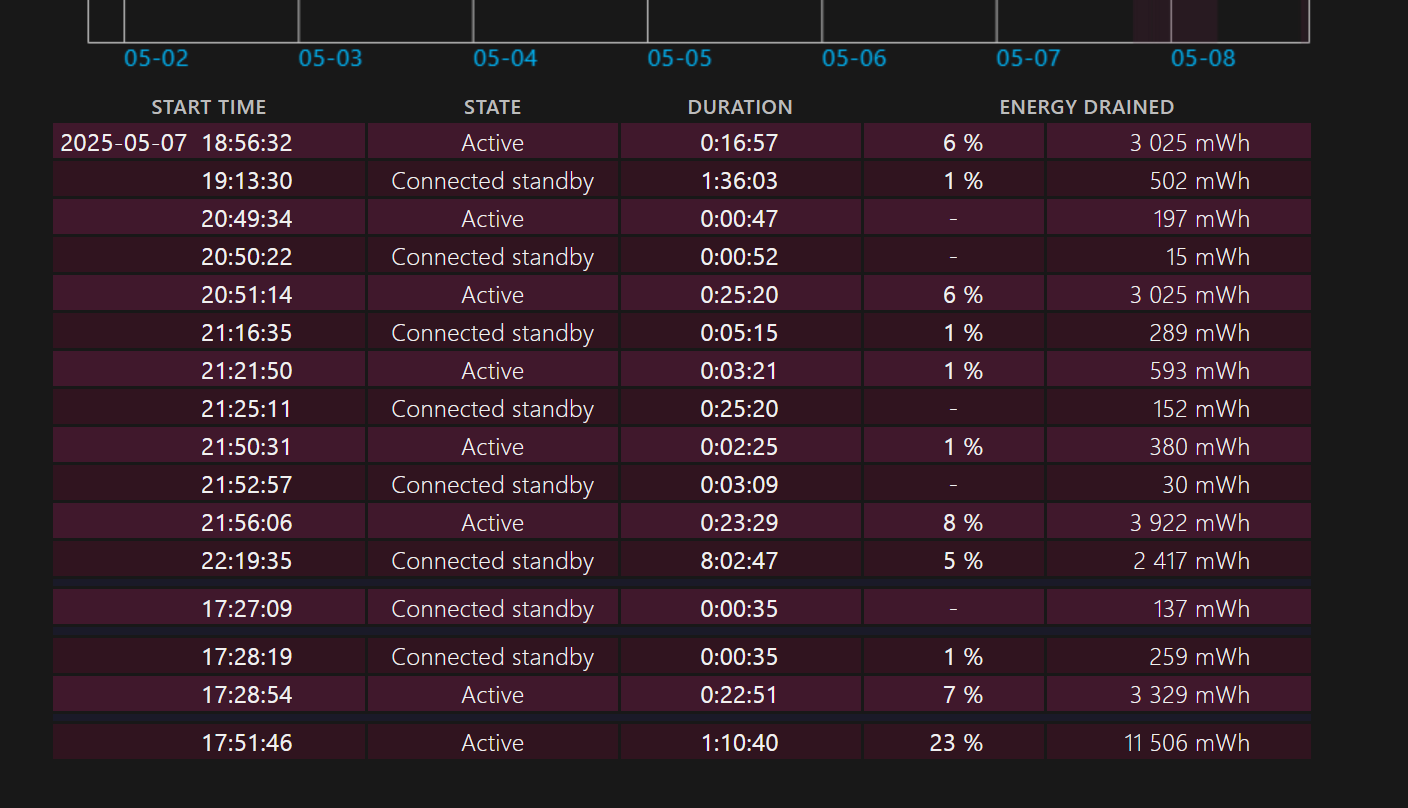Click the 05-03 axis date

(x=330, y=58)
